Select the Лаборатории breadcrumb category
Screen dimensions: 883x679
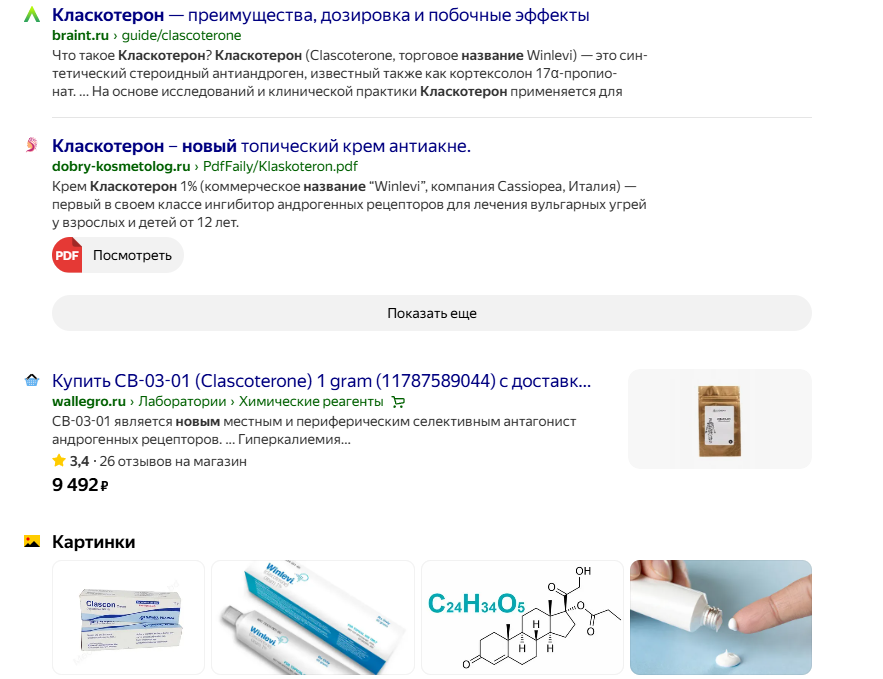pos(182,401)
